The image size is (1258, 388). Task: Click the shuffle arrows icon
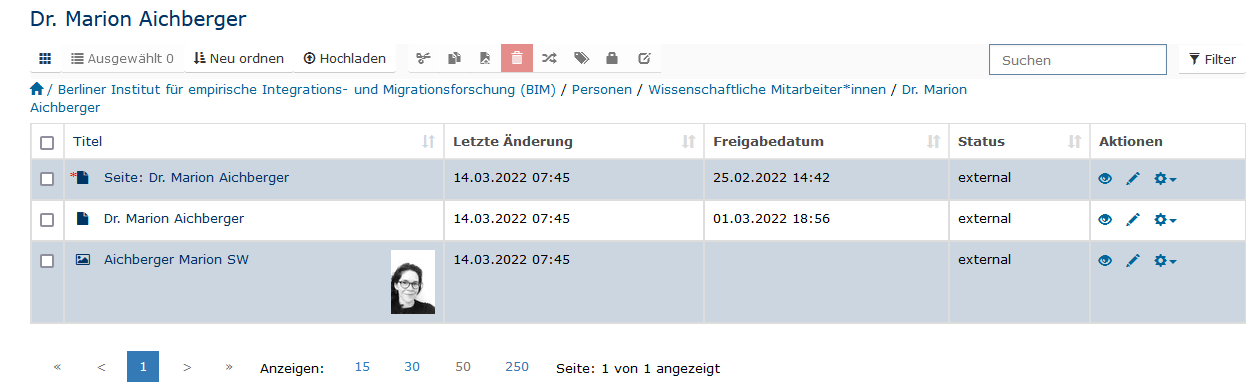548,59
